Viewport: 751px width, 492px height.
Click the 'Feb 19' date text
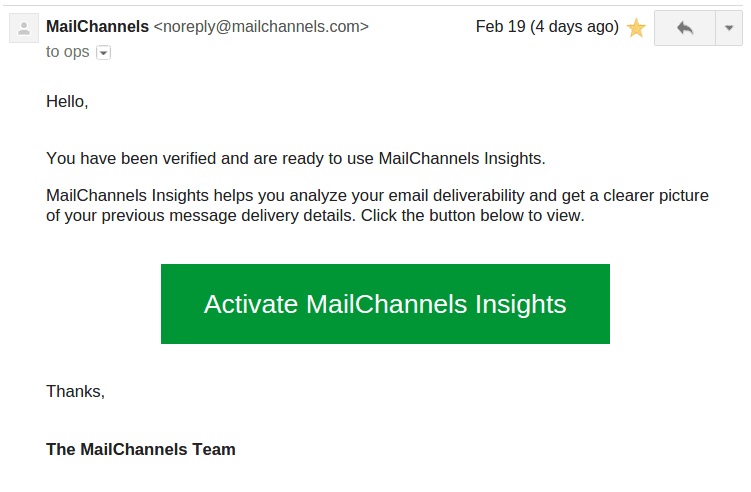tap(500, 27)
